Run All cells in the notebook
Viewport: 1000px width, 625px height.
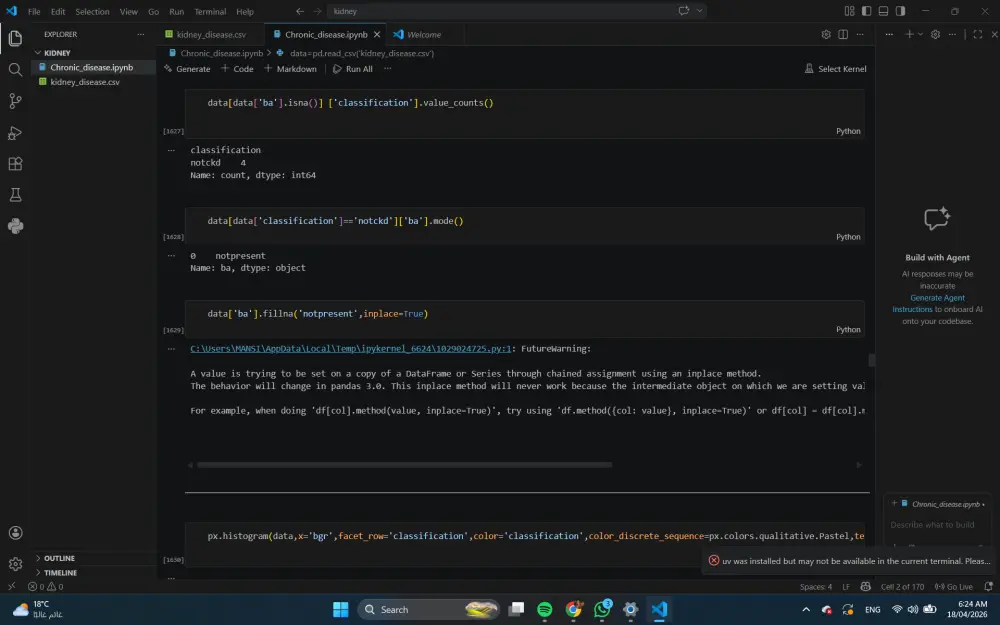point(352,69)
